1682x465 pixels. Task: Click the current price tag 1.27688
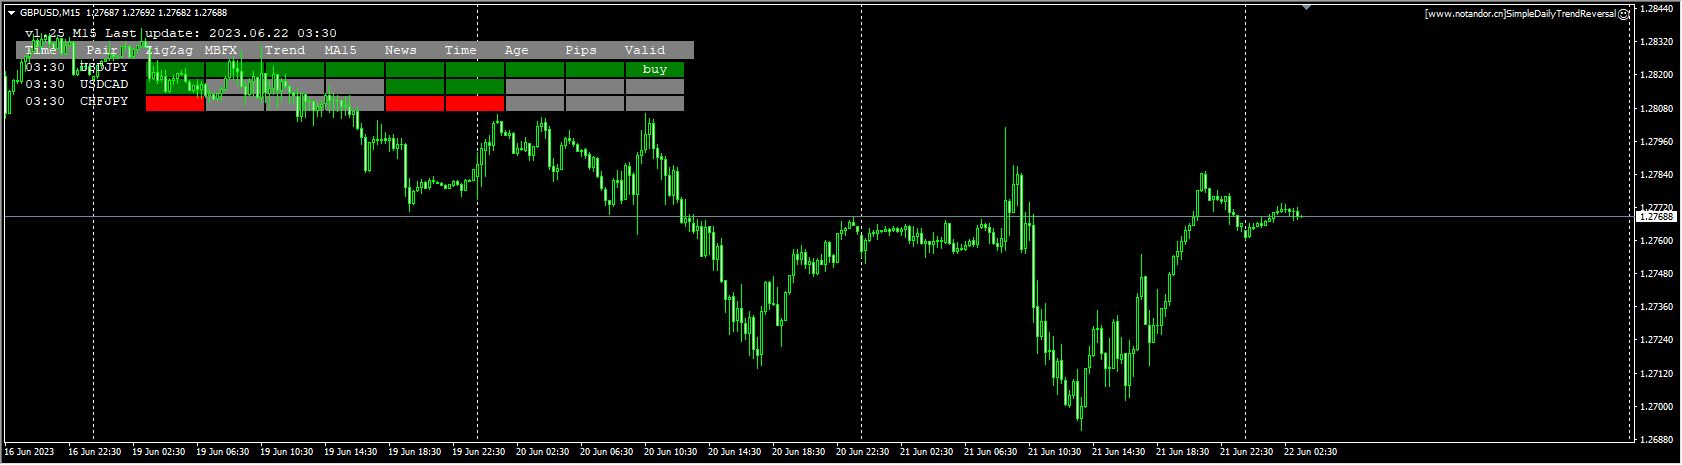pyautogui.click(x=1656, y=216)
